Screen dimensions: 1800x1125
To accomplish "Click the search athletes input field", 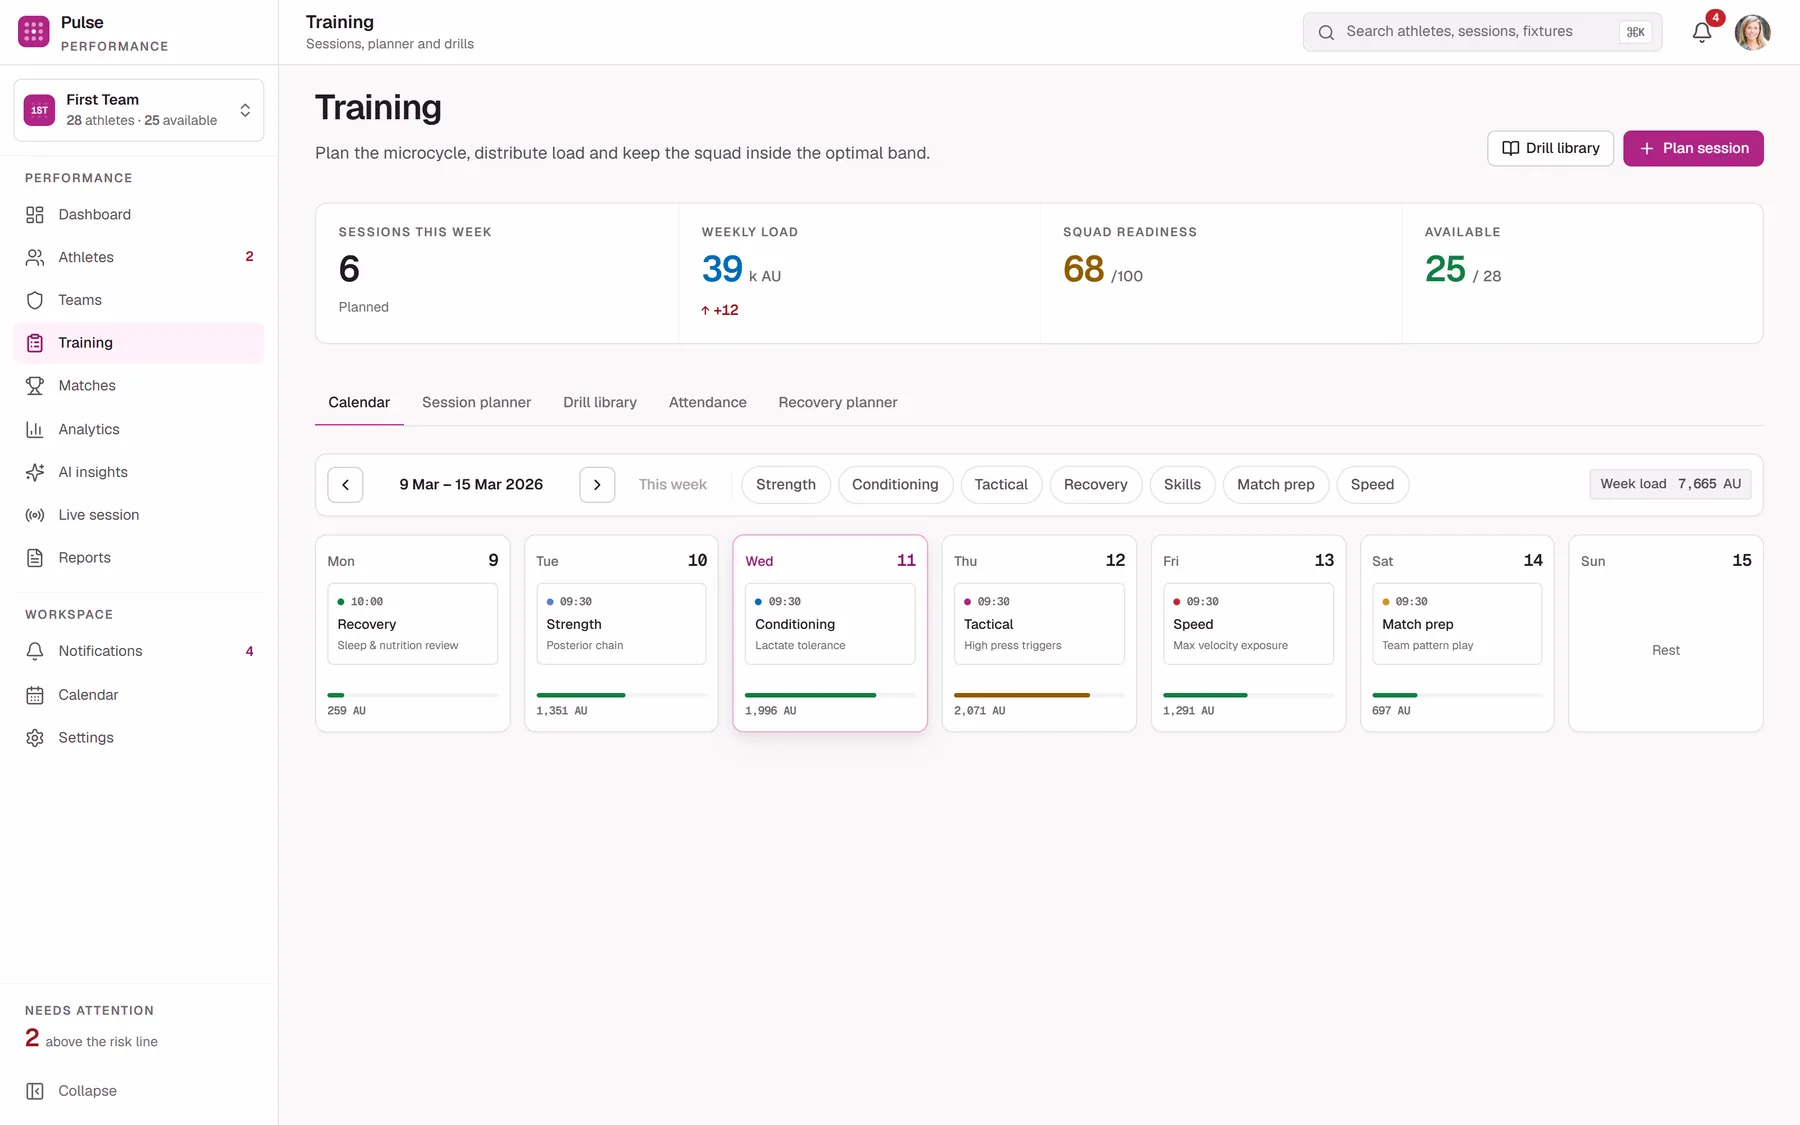I will pyautogui.click(x=1482, y=32).
